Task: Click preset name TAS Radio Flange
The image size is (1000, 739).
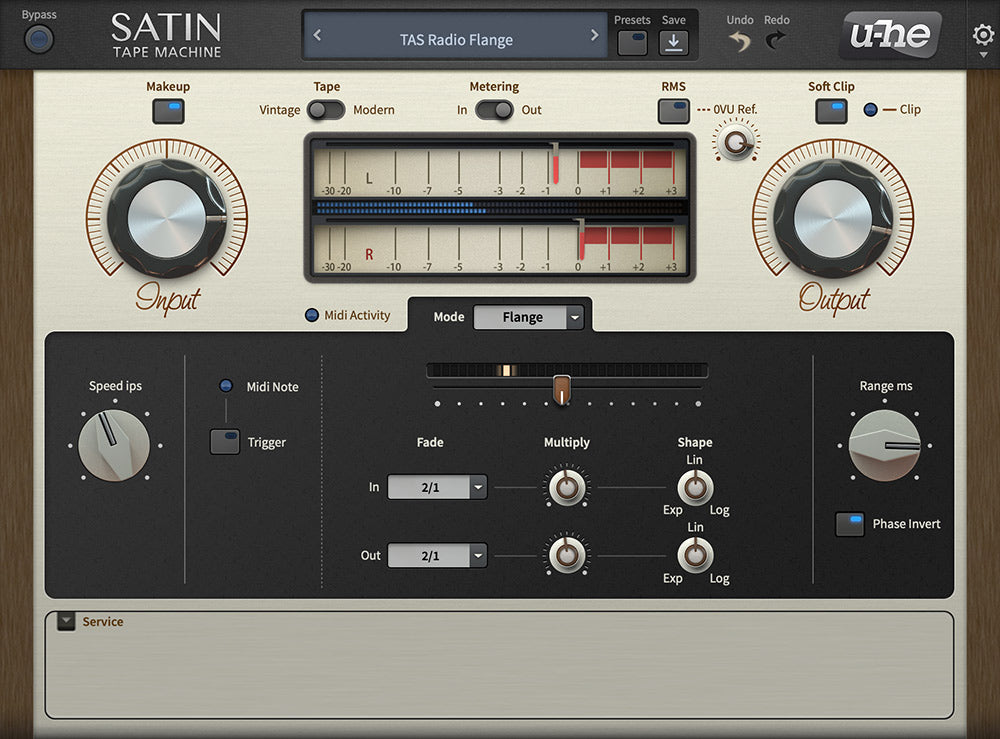Action: [456, 40]
